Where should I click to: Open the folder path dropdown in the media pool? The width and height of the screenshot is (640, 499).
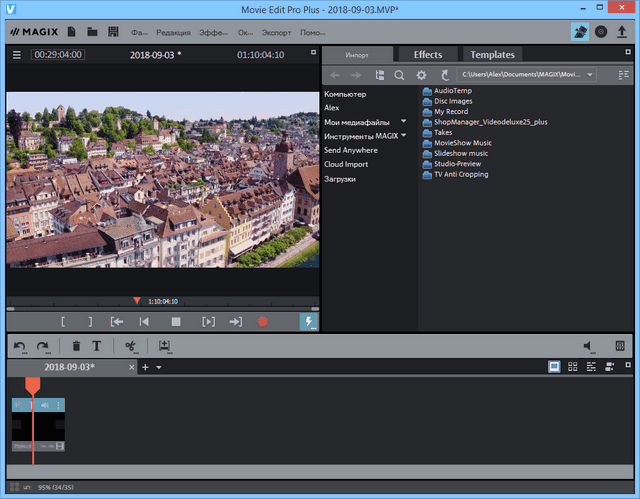tap(591, 75)
